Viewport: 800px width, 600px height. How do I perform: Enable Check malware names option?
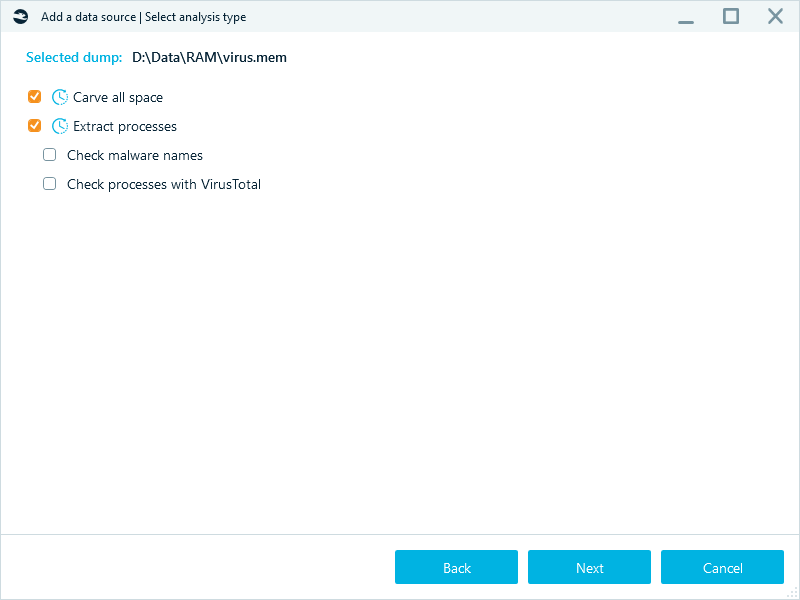pyautogui.click(x=49, y=155)
